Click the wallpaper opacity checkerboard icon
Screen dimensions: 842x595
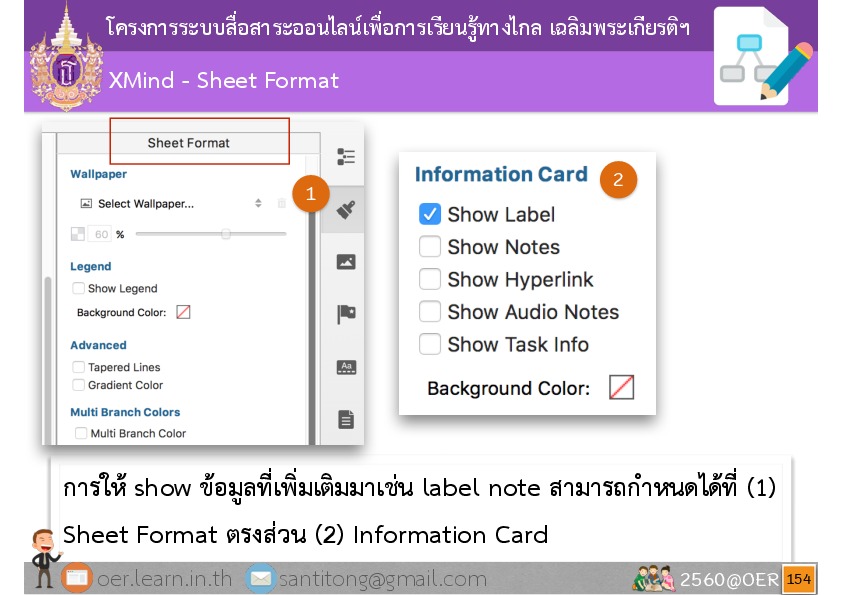tap(77, 234)
